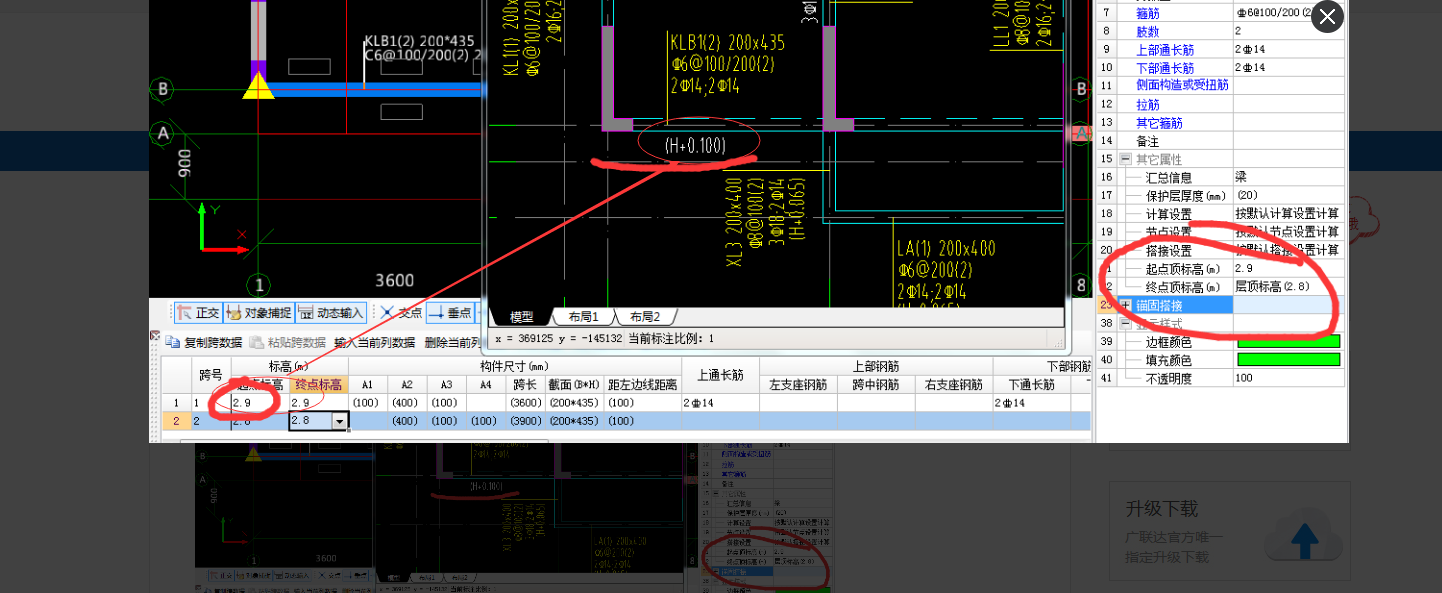This screenshot has width=1442, height=593.
Task: Select the 箍筋 property row
Action: (1221, 13)
